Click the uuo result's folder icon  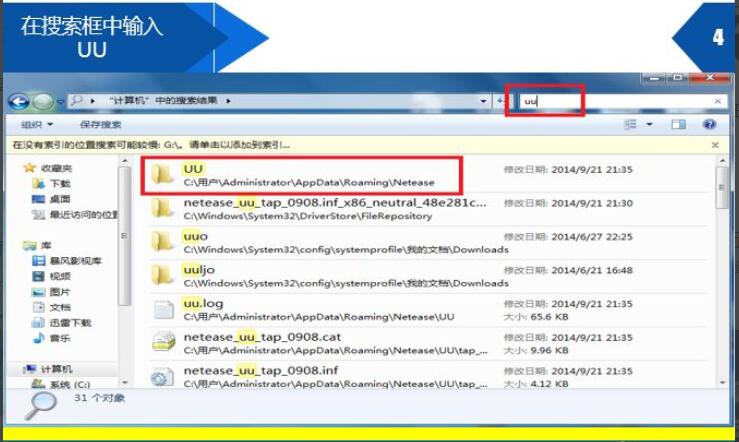[x=163, y=242]
